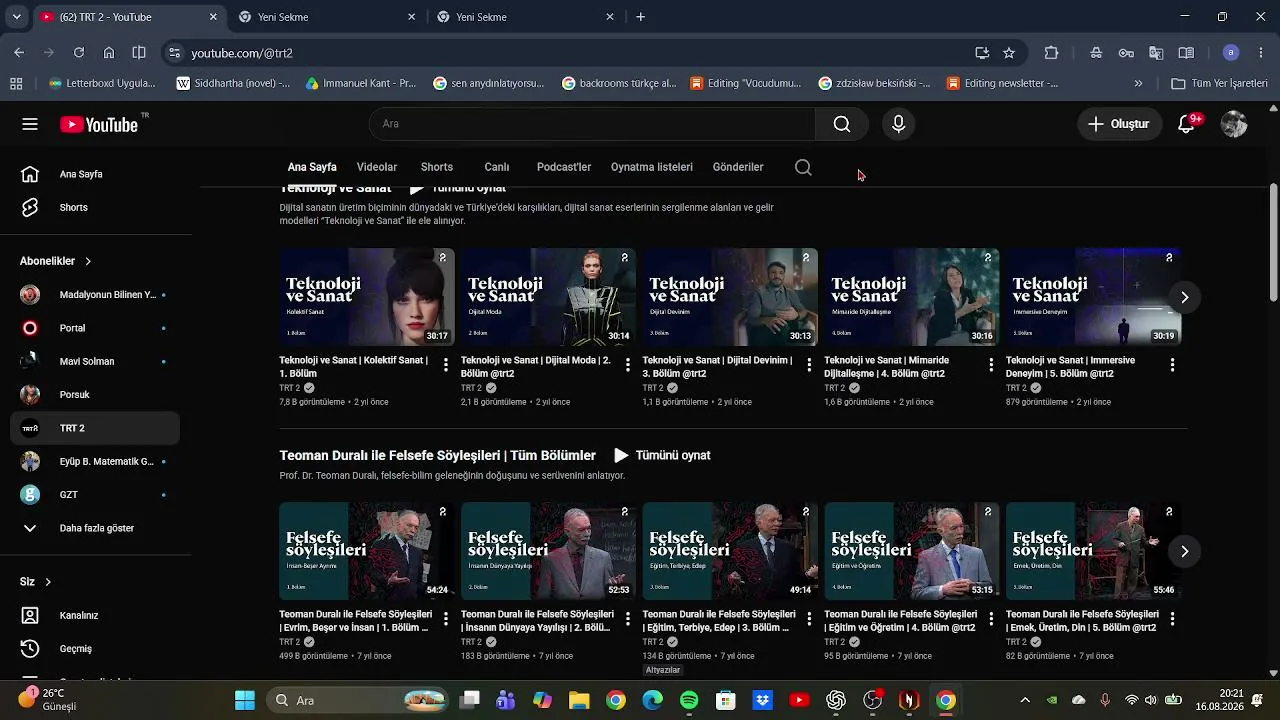Open the password key extension icon
The image size is (1280, 720).
click(1126, 53)
